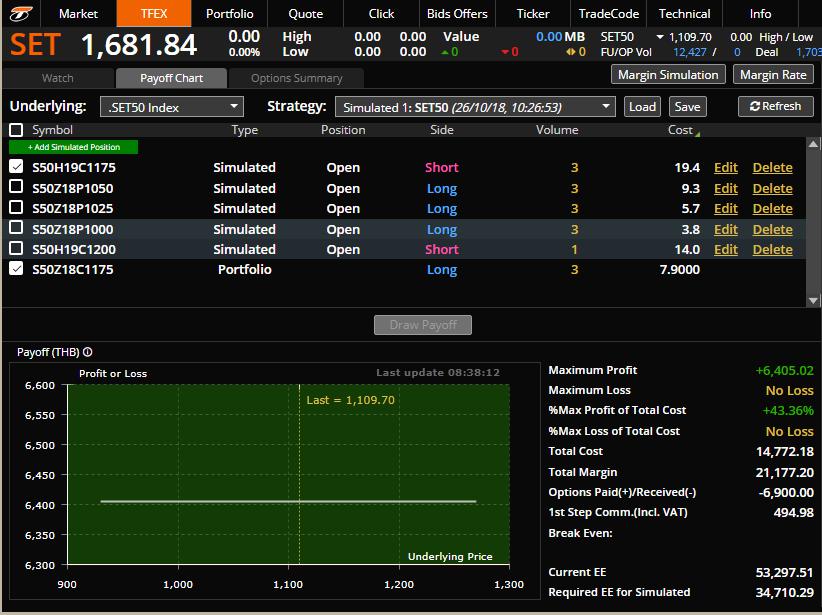Delete the S50H19C1175 position
The image size is (822, 615).
click(x=772, y=167)
